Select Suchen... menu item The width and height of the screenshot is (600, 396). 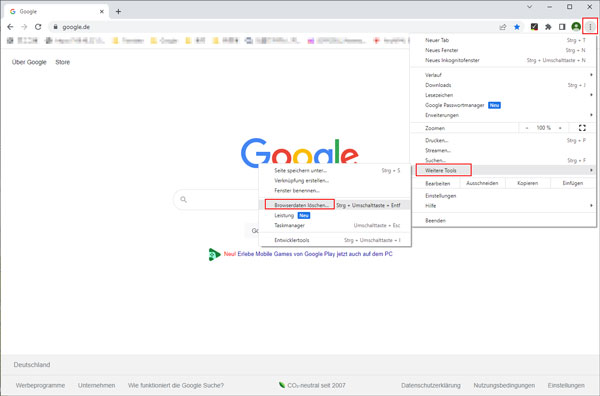504,160
